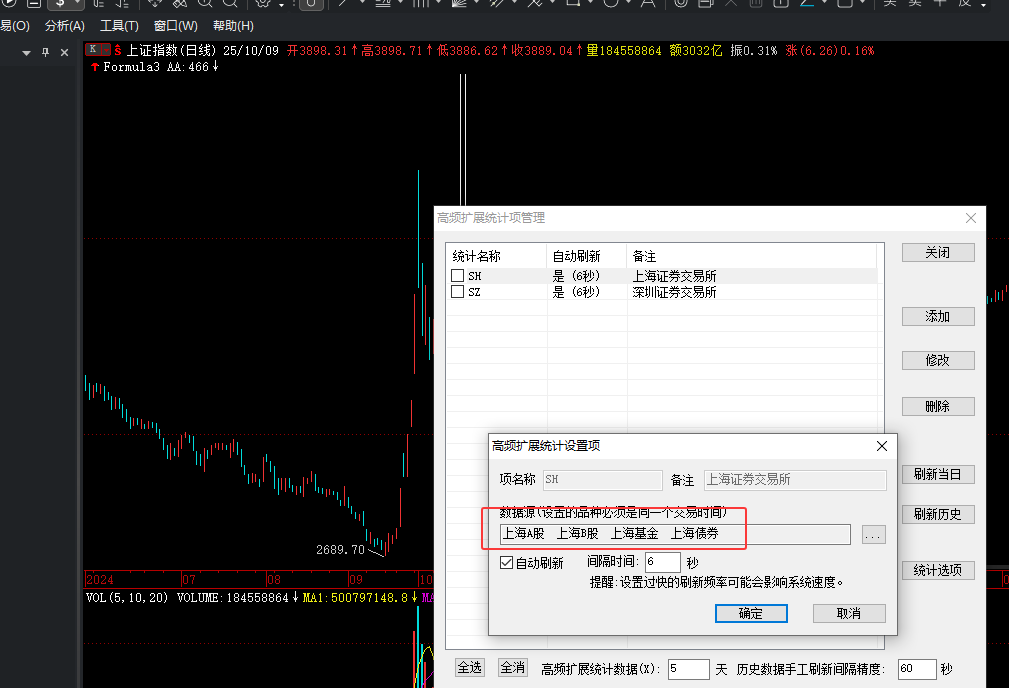Click the MA1:500797148.8 volume average value
The image size is (1009, 688).
tap(355, 598)
